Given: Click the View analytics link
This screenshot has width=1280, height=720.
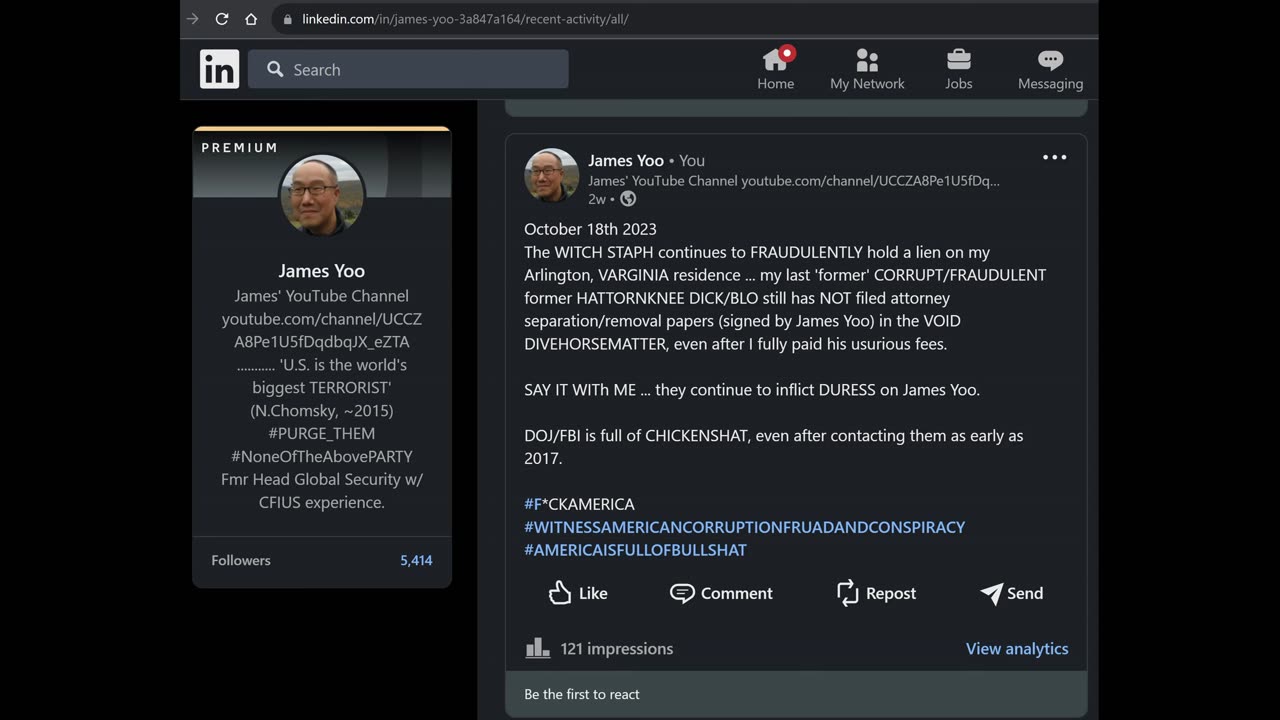Looking at the screenshot, I should (x=1017, y=649).
